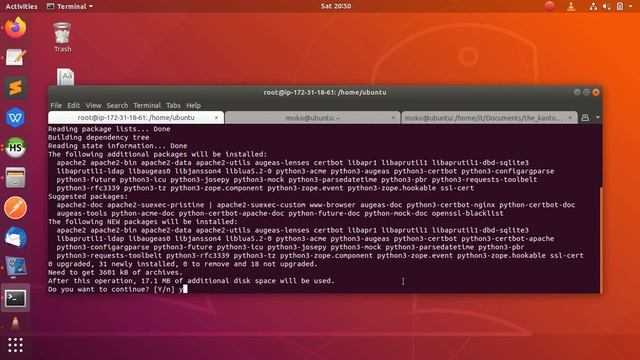Maximize the terminal window
The image size is (640, 360).
586,92
